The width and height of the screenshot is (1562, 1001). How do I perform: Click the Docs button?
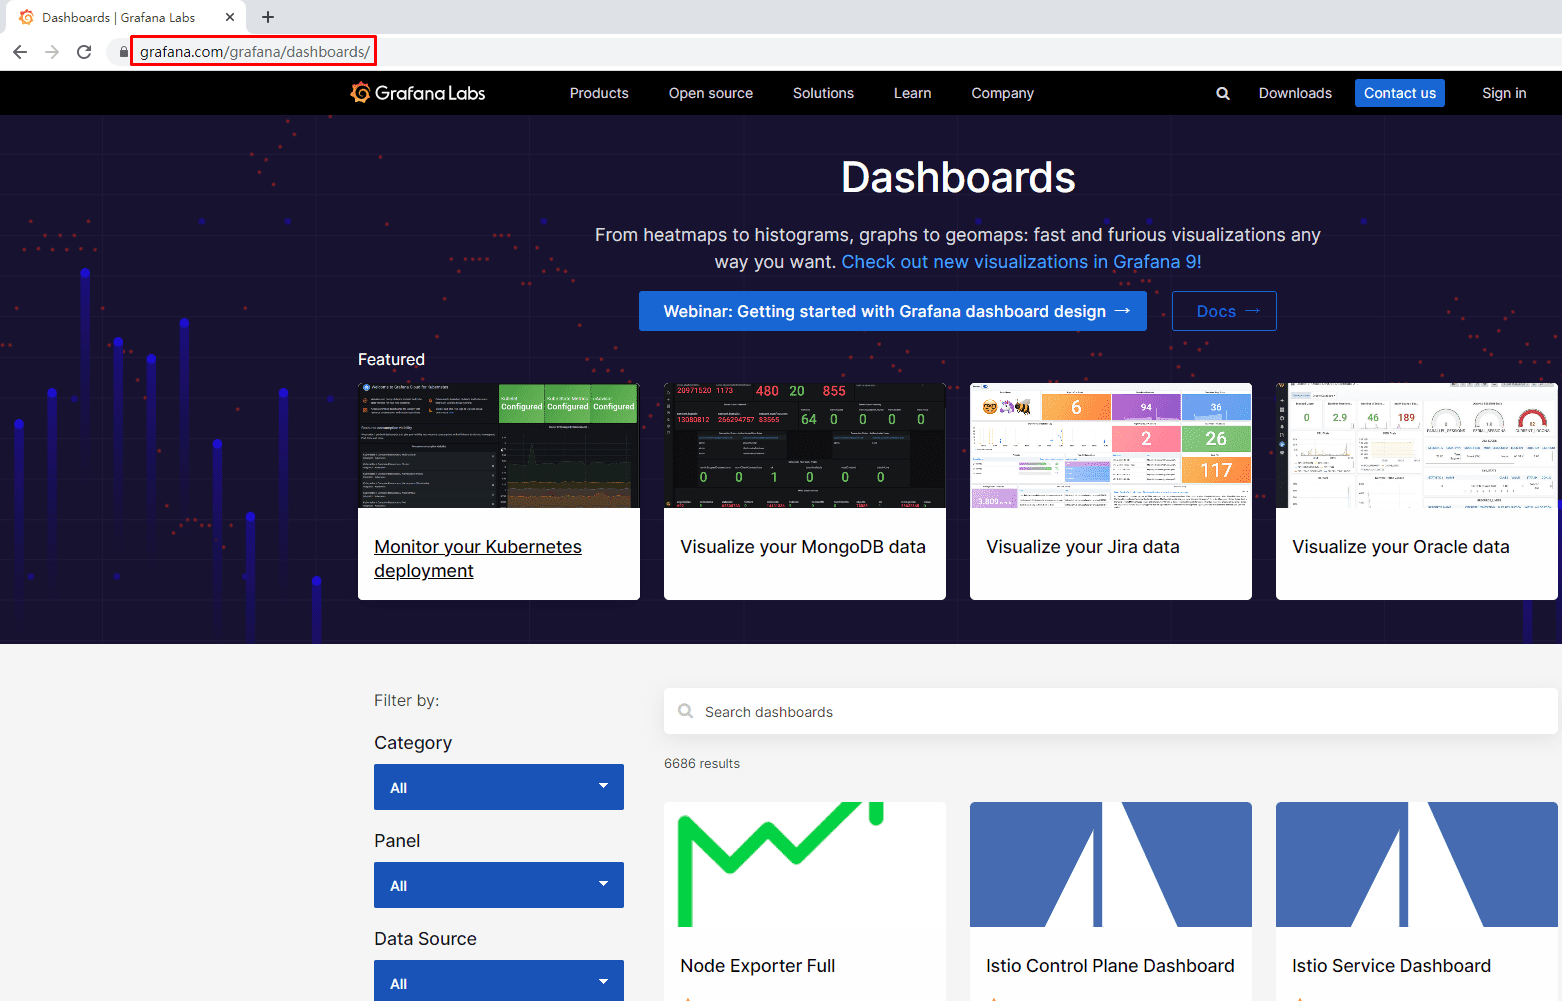point(1224,311)
